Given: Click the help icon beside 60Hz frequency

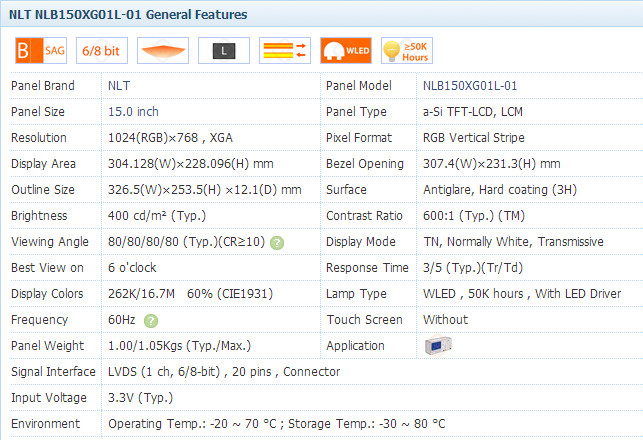Looking at the screenshot, I should tap(151, 321).
